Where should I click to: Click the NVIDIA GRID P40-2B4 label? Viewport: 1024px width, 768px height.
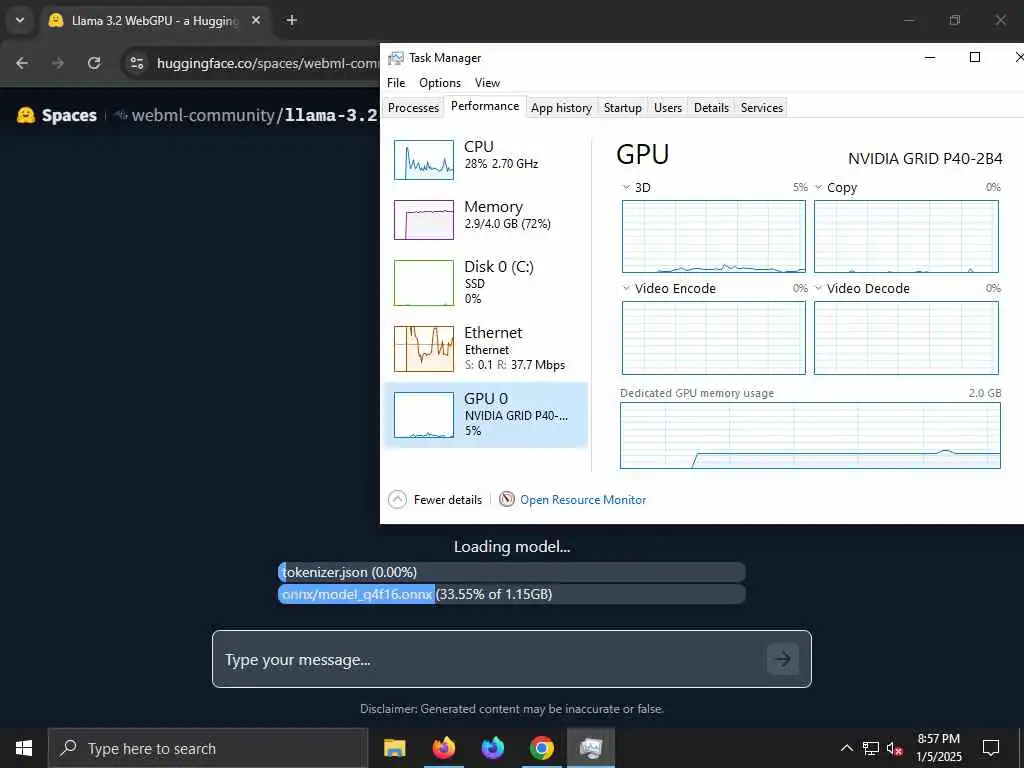[x=925, y=159]
